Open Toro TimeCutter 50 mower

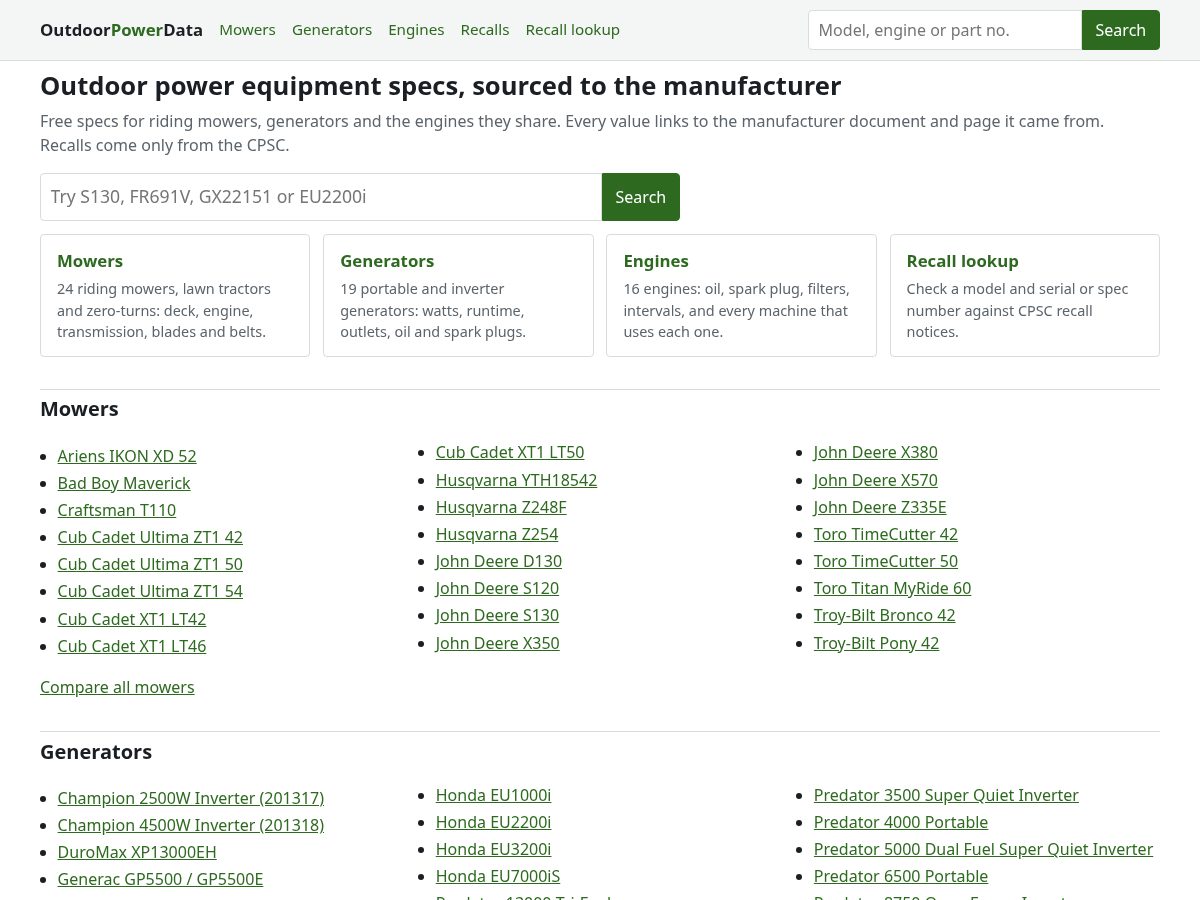886,561
